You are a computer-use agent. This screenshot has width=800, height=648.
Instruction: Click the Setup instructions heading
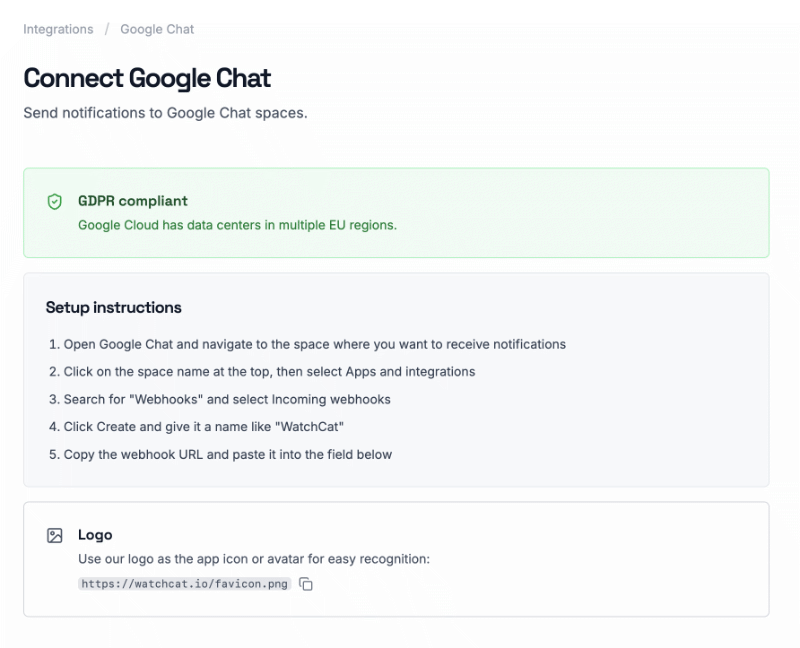[x=113, y=307]
